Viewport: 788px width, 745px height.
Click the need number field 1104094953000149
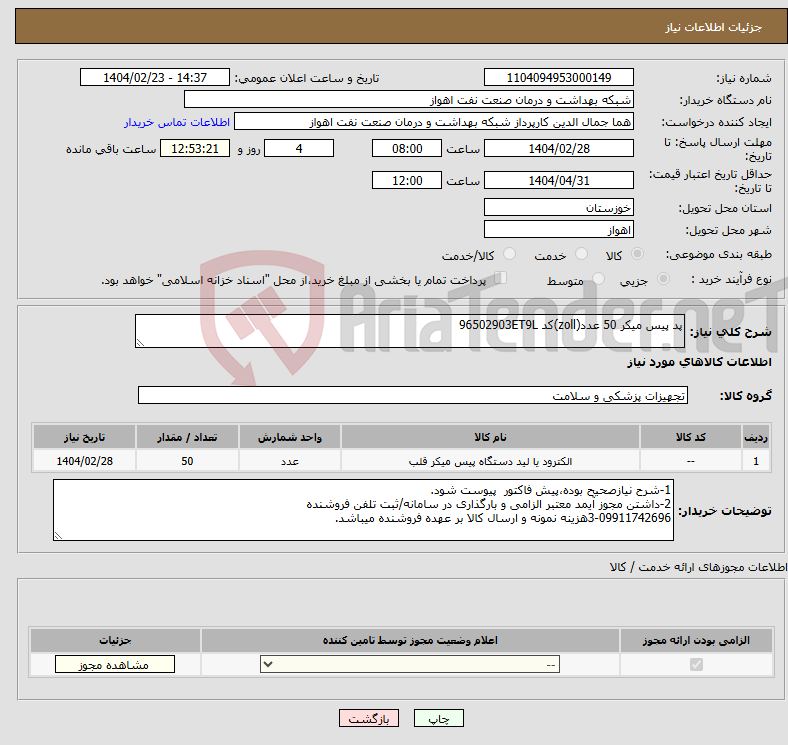(x=558, y=77)
